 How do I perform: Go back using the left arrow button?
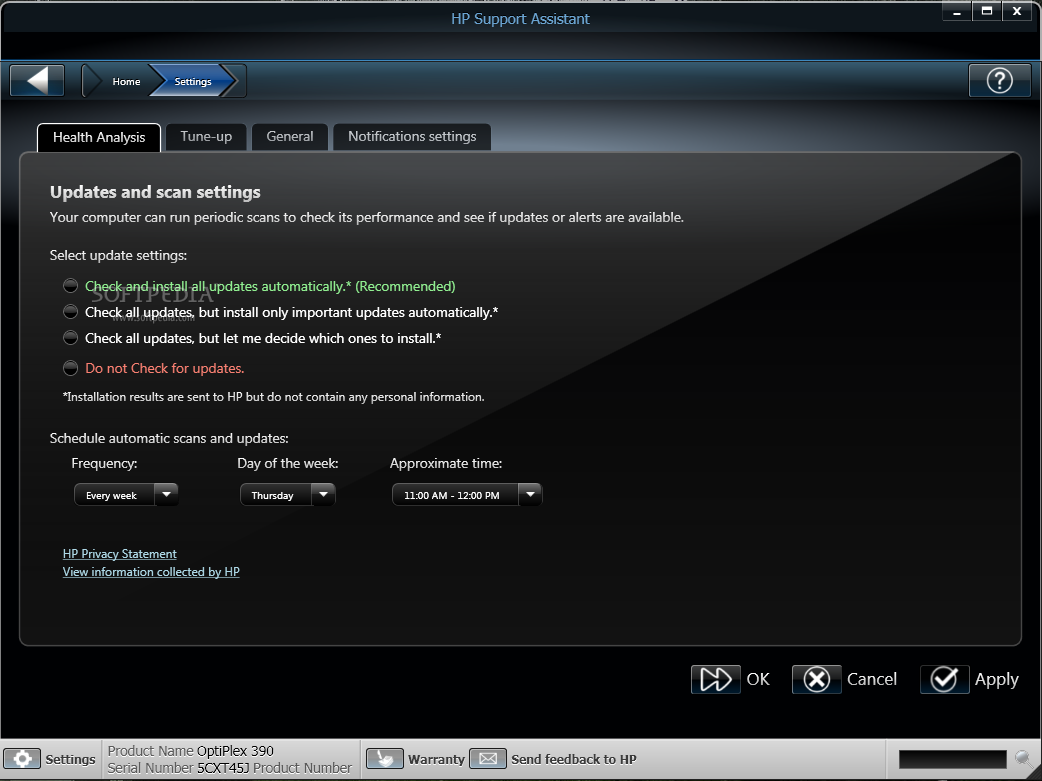(x=37, y=81)
